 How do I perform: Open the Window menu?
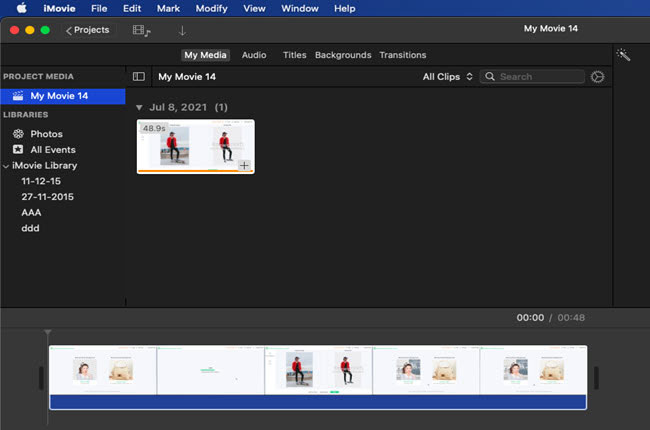tap(300, 8)
